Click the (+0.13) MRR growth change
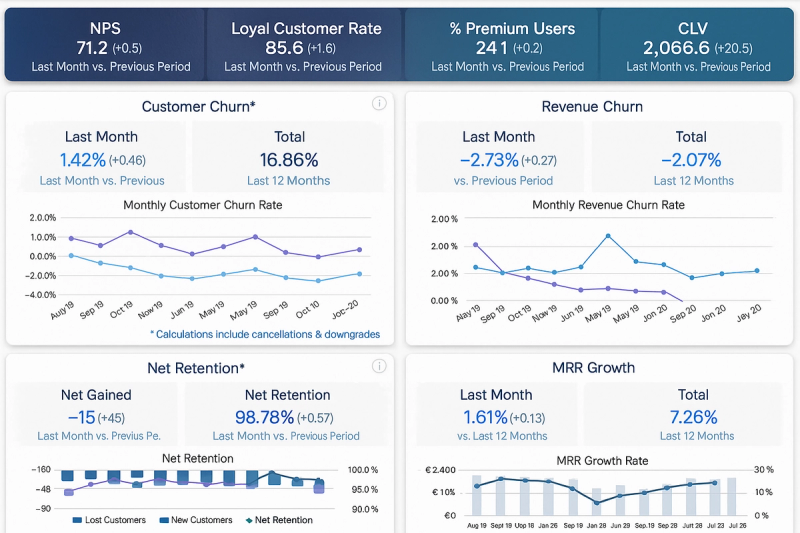The image size is (800, 533). [527, 418]
